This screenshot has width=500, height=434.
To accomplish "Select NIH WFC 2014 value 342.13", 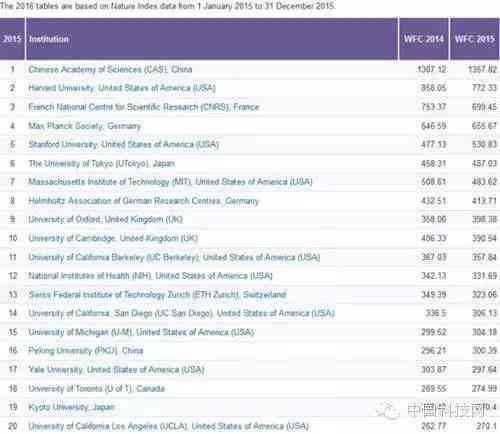I will coord(434,276).
